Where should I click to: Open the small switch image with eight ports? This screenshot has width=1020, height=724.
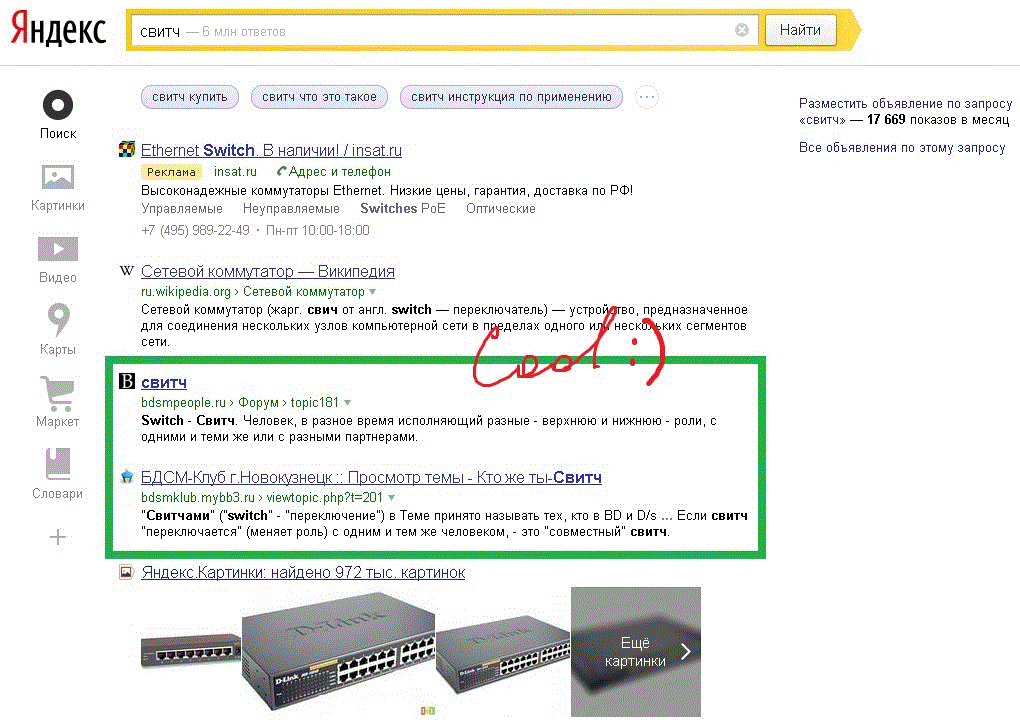coord(191,651)
